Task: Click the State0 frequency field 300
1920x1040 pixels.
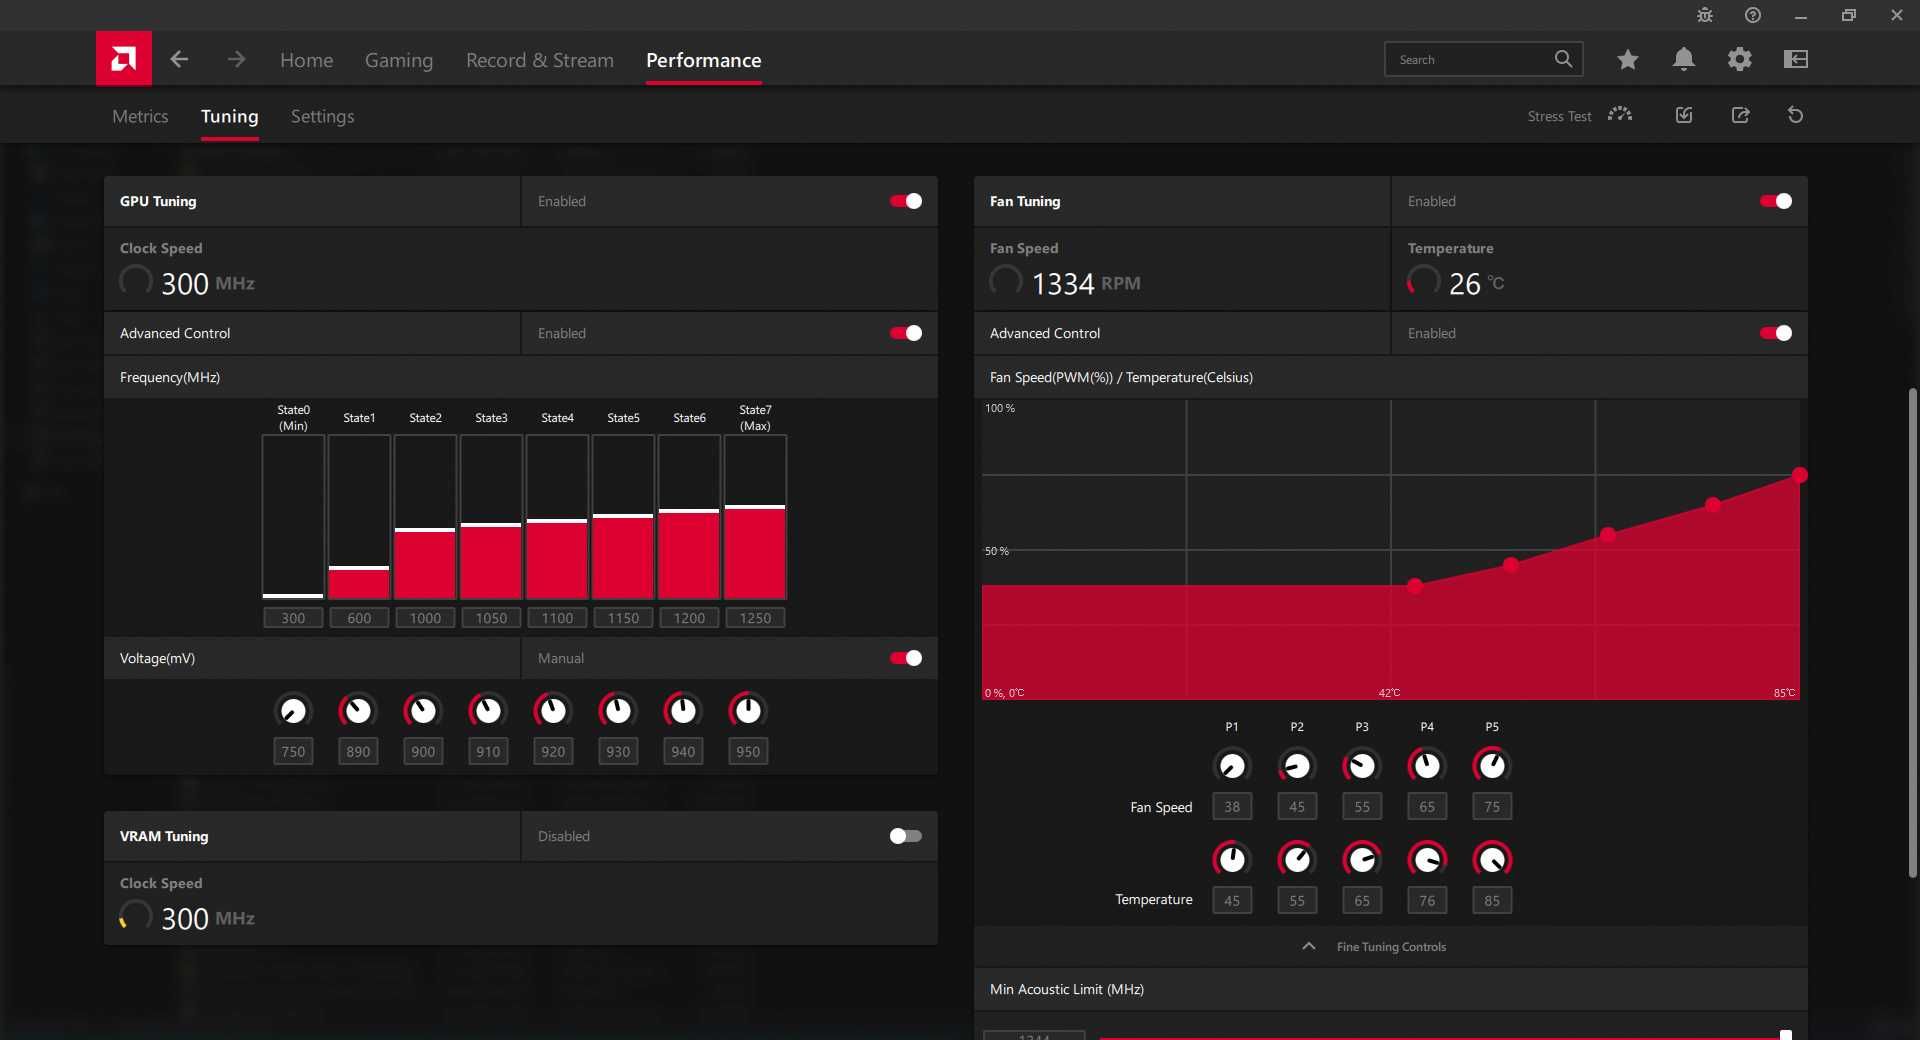Action: coord(293,618)
